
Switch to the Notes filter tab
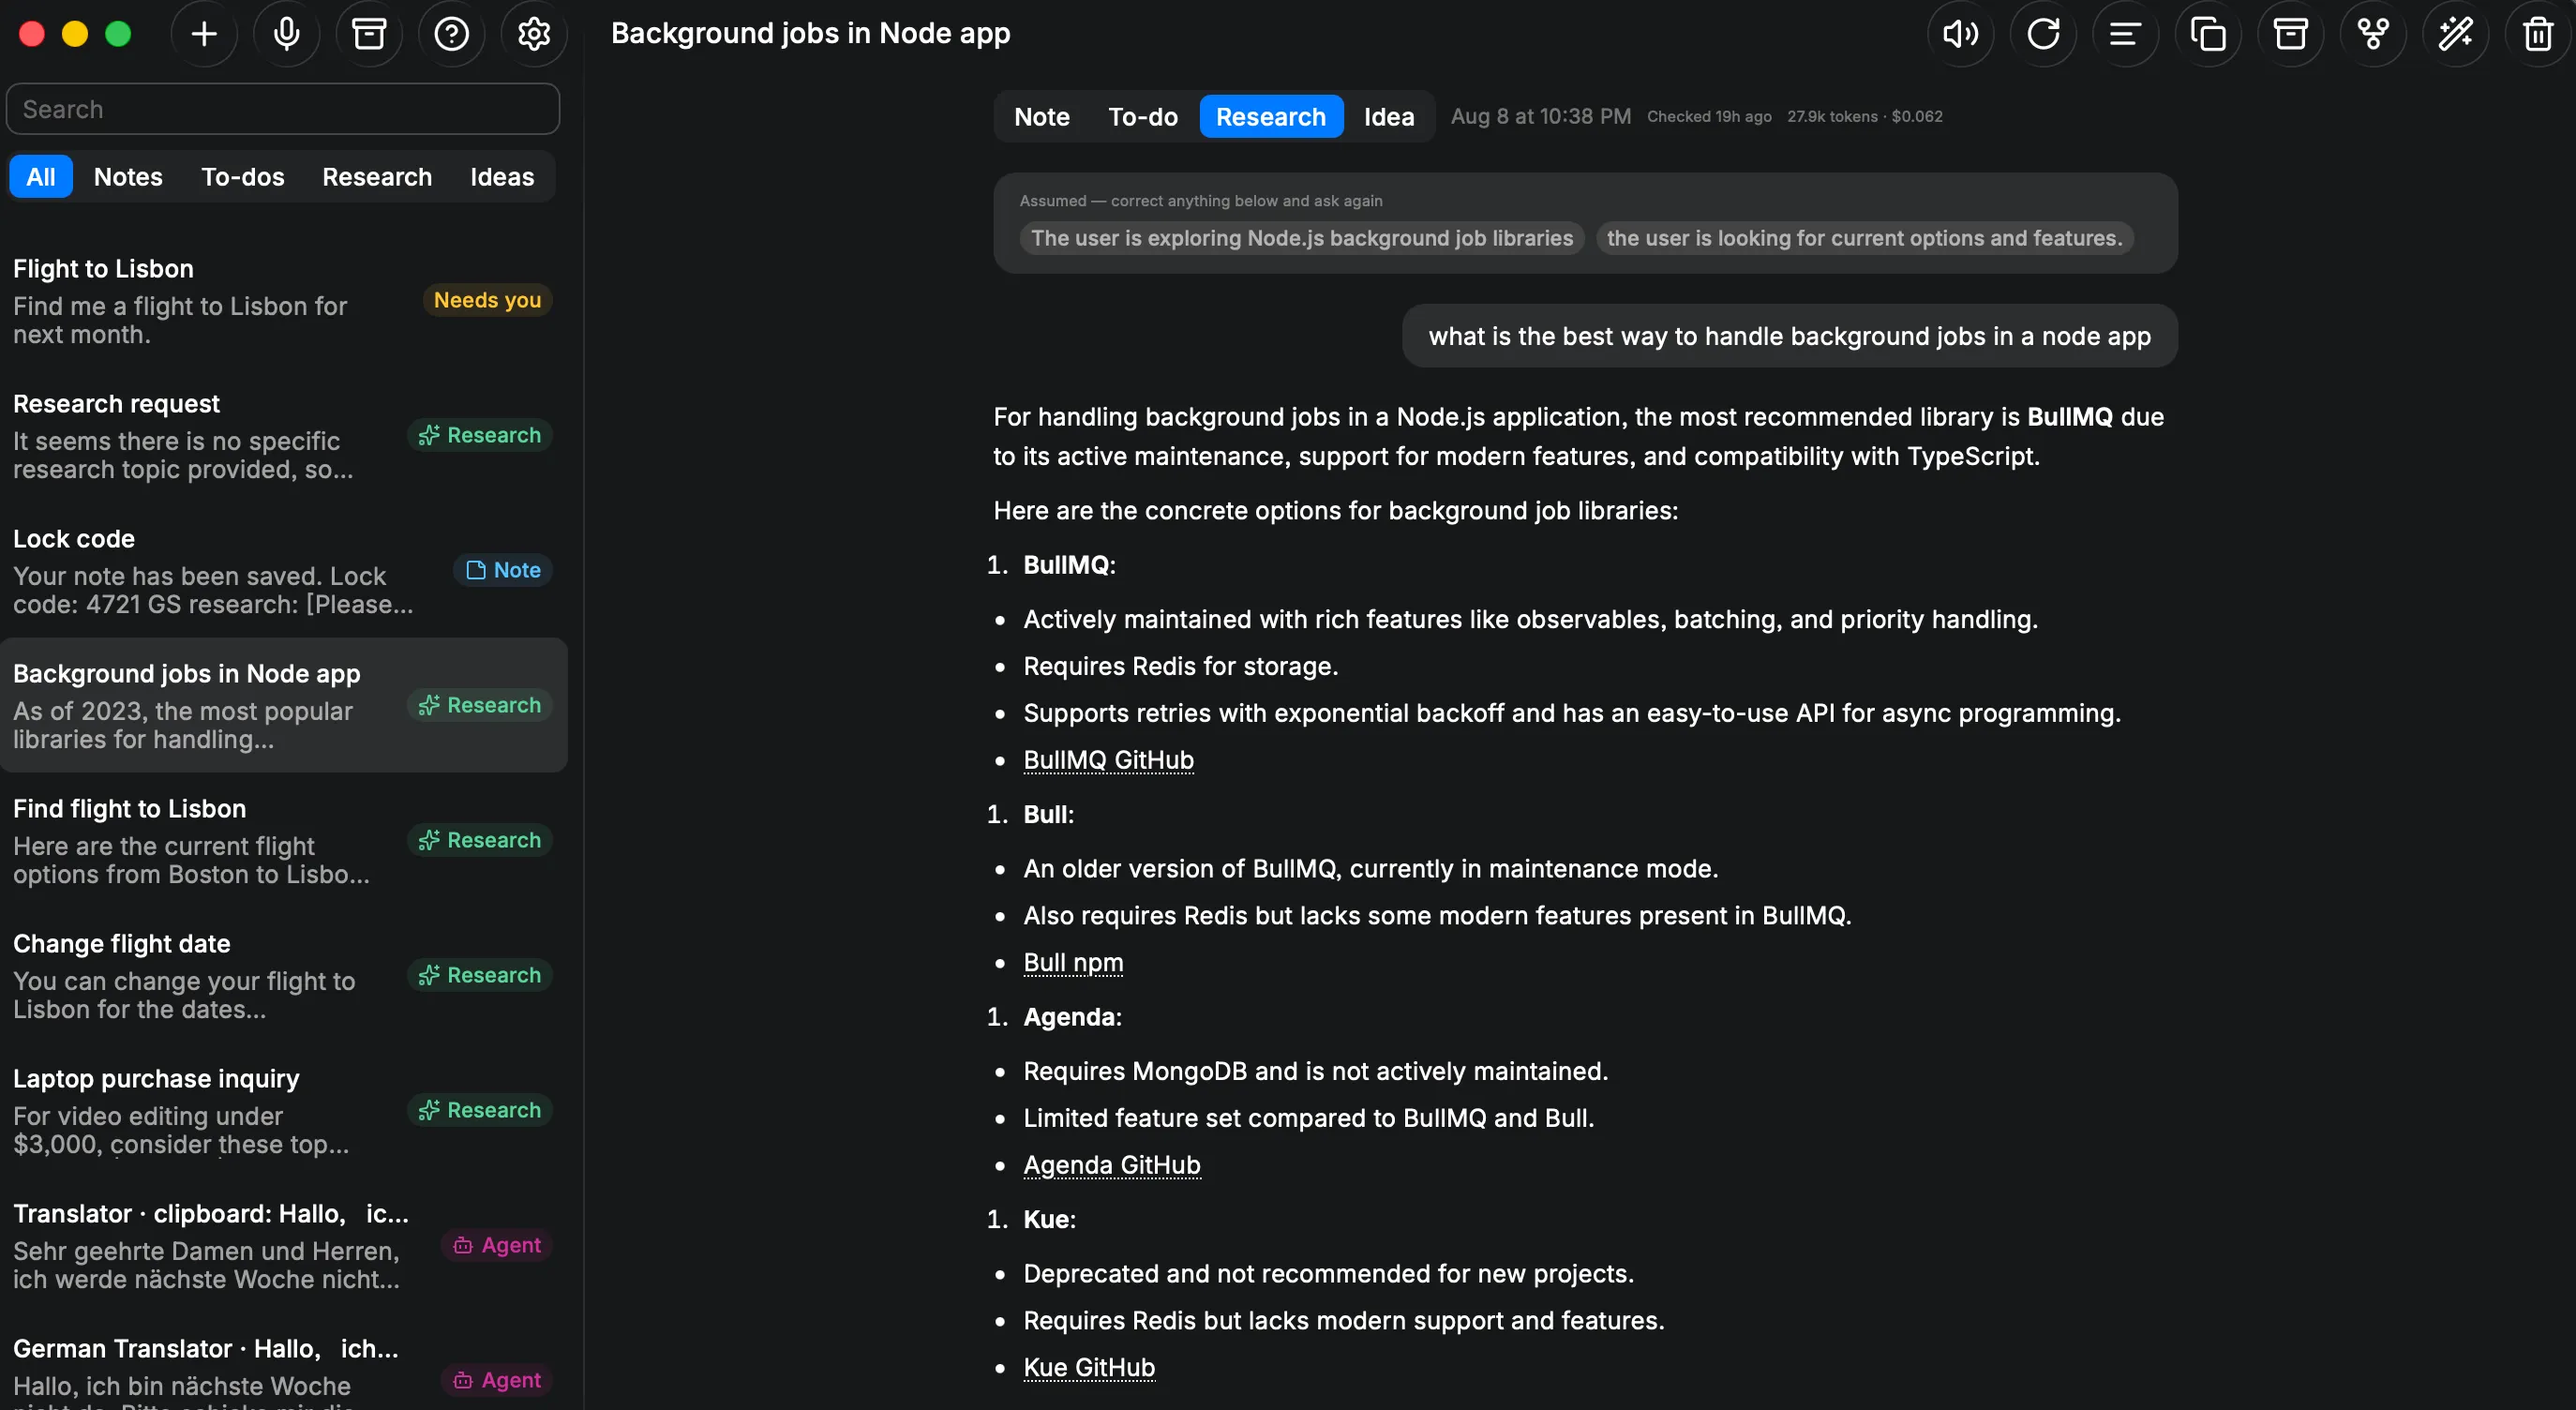(x=128, y=177)
